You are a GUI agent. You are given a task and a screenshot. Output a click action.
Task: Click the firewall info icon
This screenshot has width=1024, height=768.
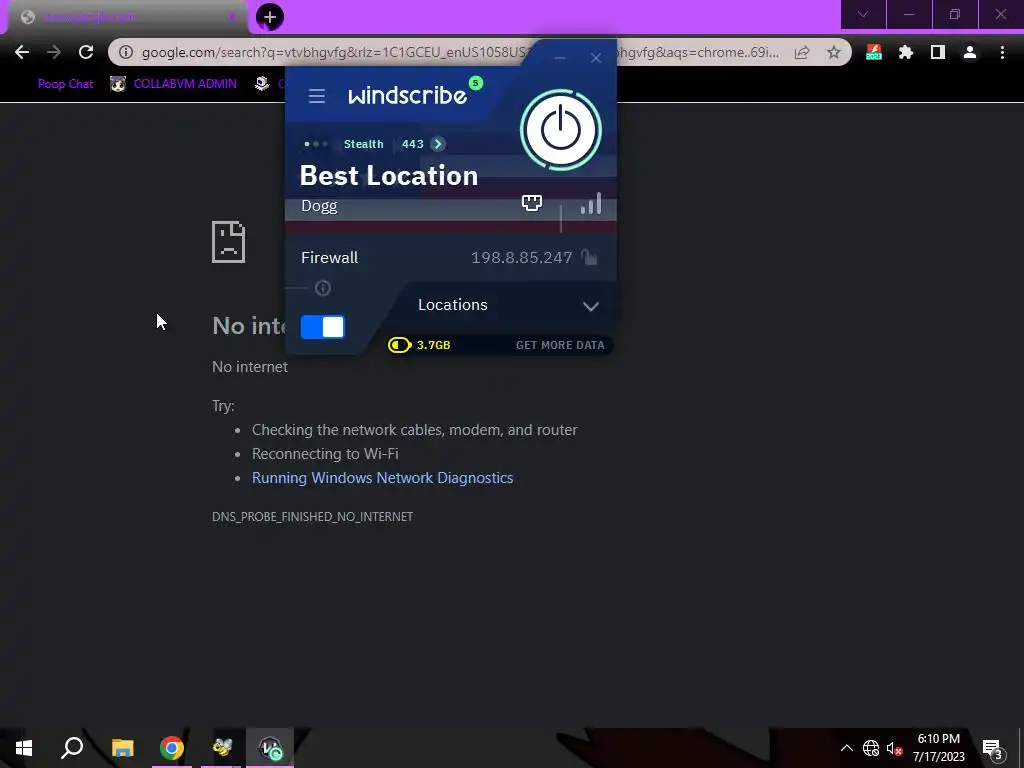tap(323, 288)
